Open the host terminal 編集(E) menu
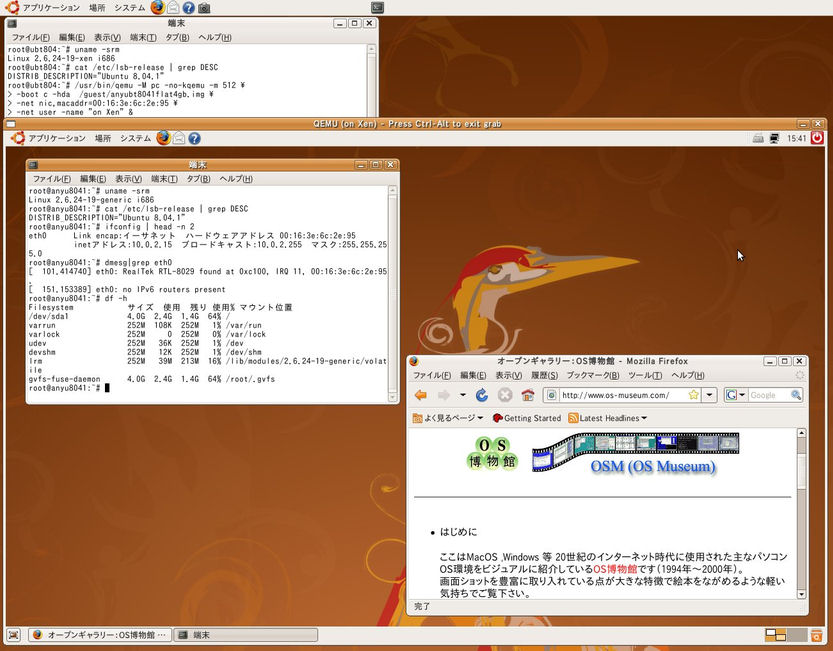Viewport: 833px width, 651px height. click(x=72, y=38)
